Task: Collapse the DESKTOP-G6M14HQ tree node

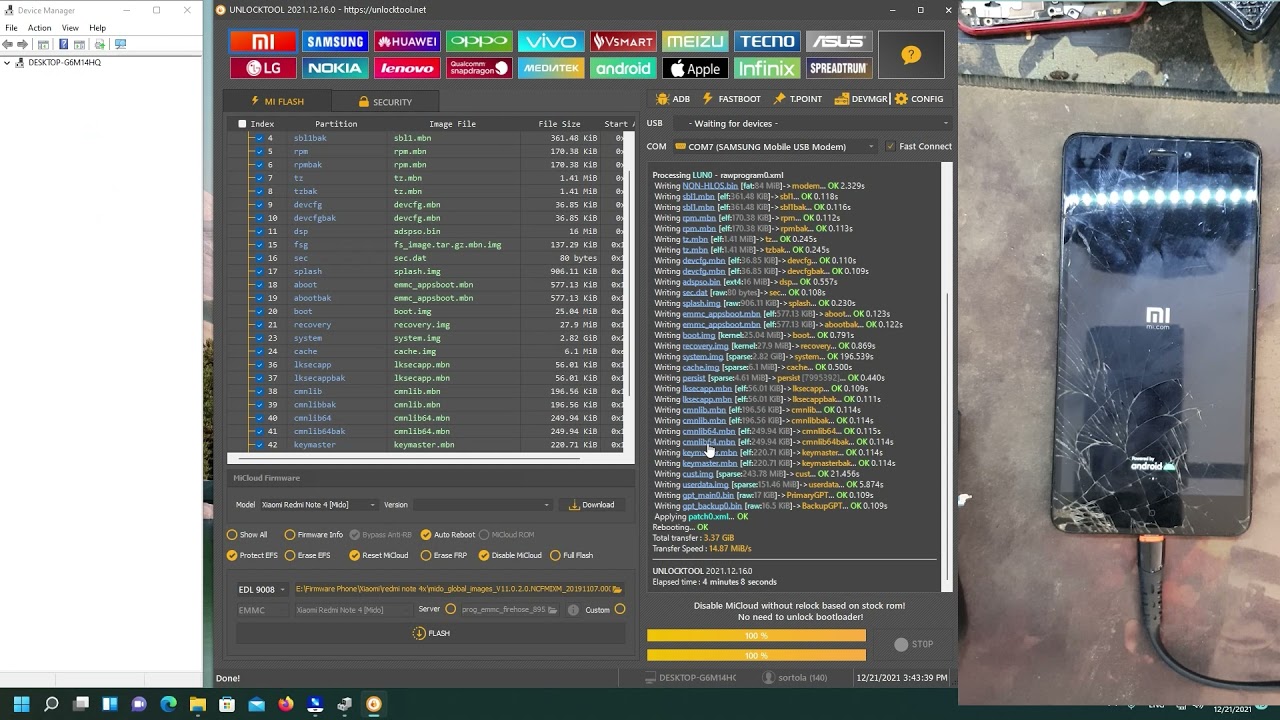Action: click(7, 63)
